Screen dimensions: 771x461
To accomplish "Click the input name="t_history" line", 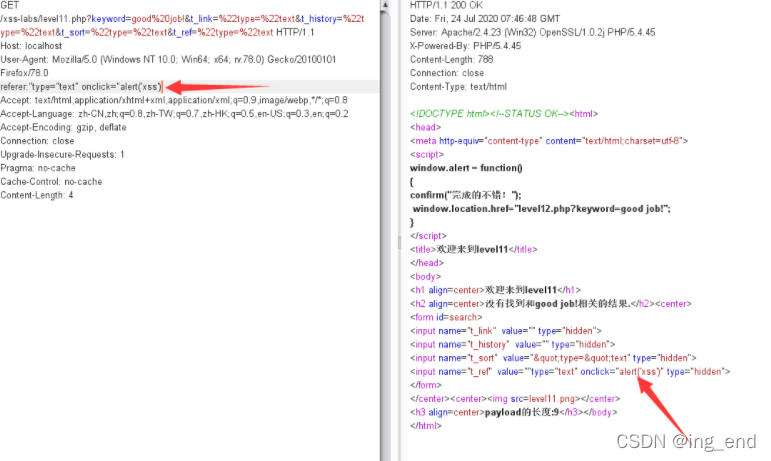I will (512, 345).
